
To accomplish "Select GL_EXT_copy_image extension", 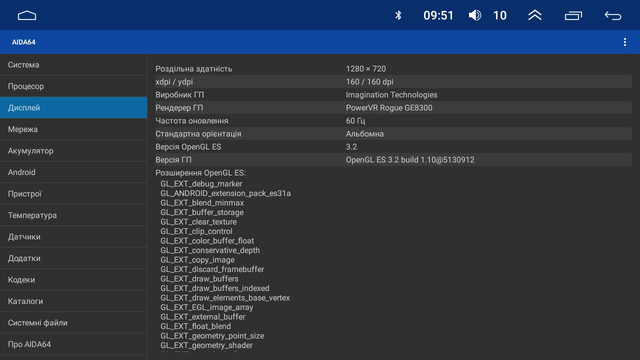I will point(198,260).
